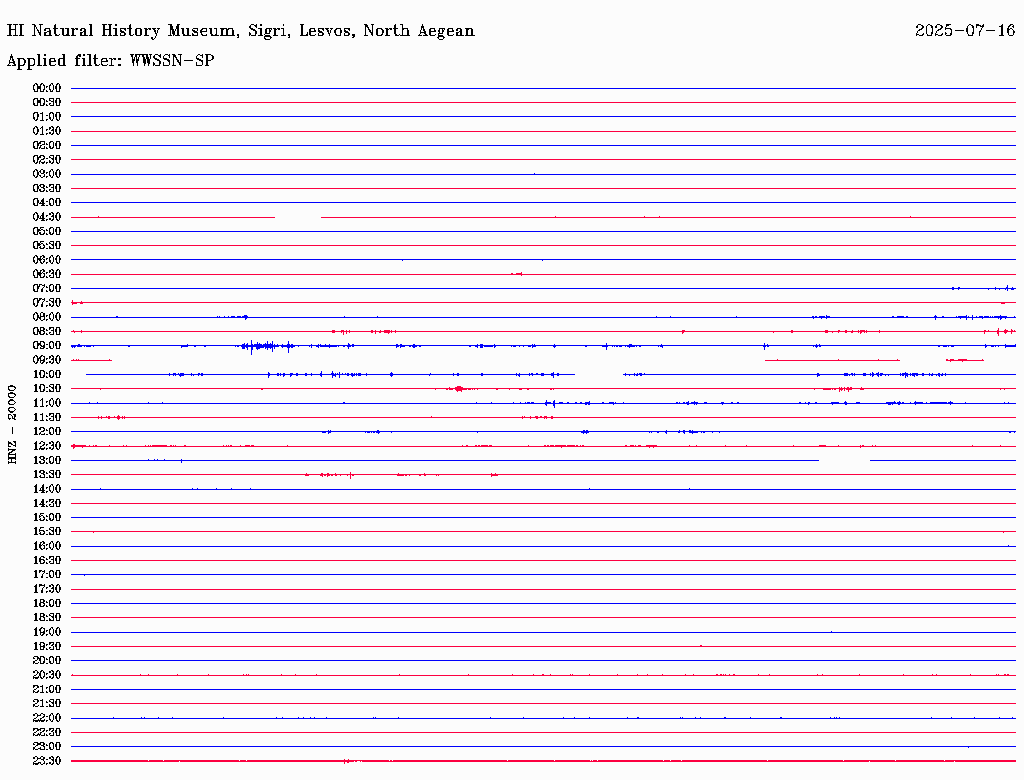Image resolution: width=1024 pixels, height=780 pixels.
Task: Click the red signal blip on the 06:30 trace
Action: (x=517, y=274)
